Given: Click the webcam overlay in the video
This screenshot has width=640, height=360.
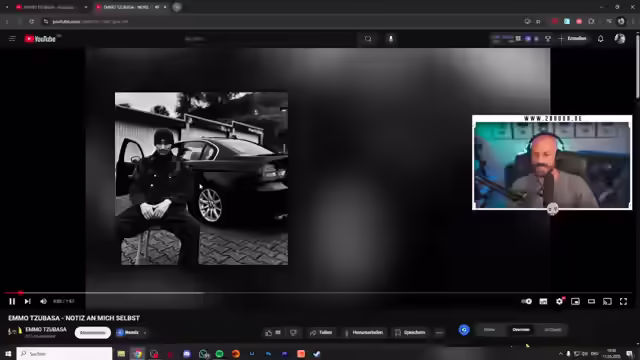Looking at the screenshot, I should point(552,162).
